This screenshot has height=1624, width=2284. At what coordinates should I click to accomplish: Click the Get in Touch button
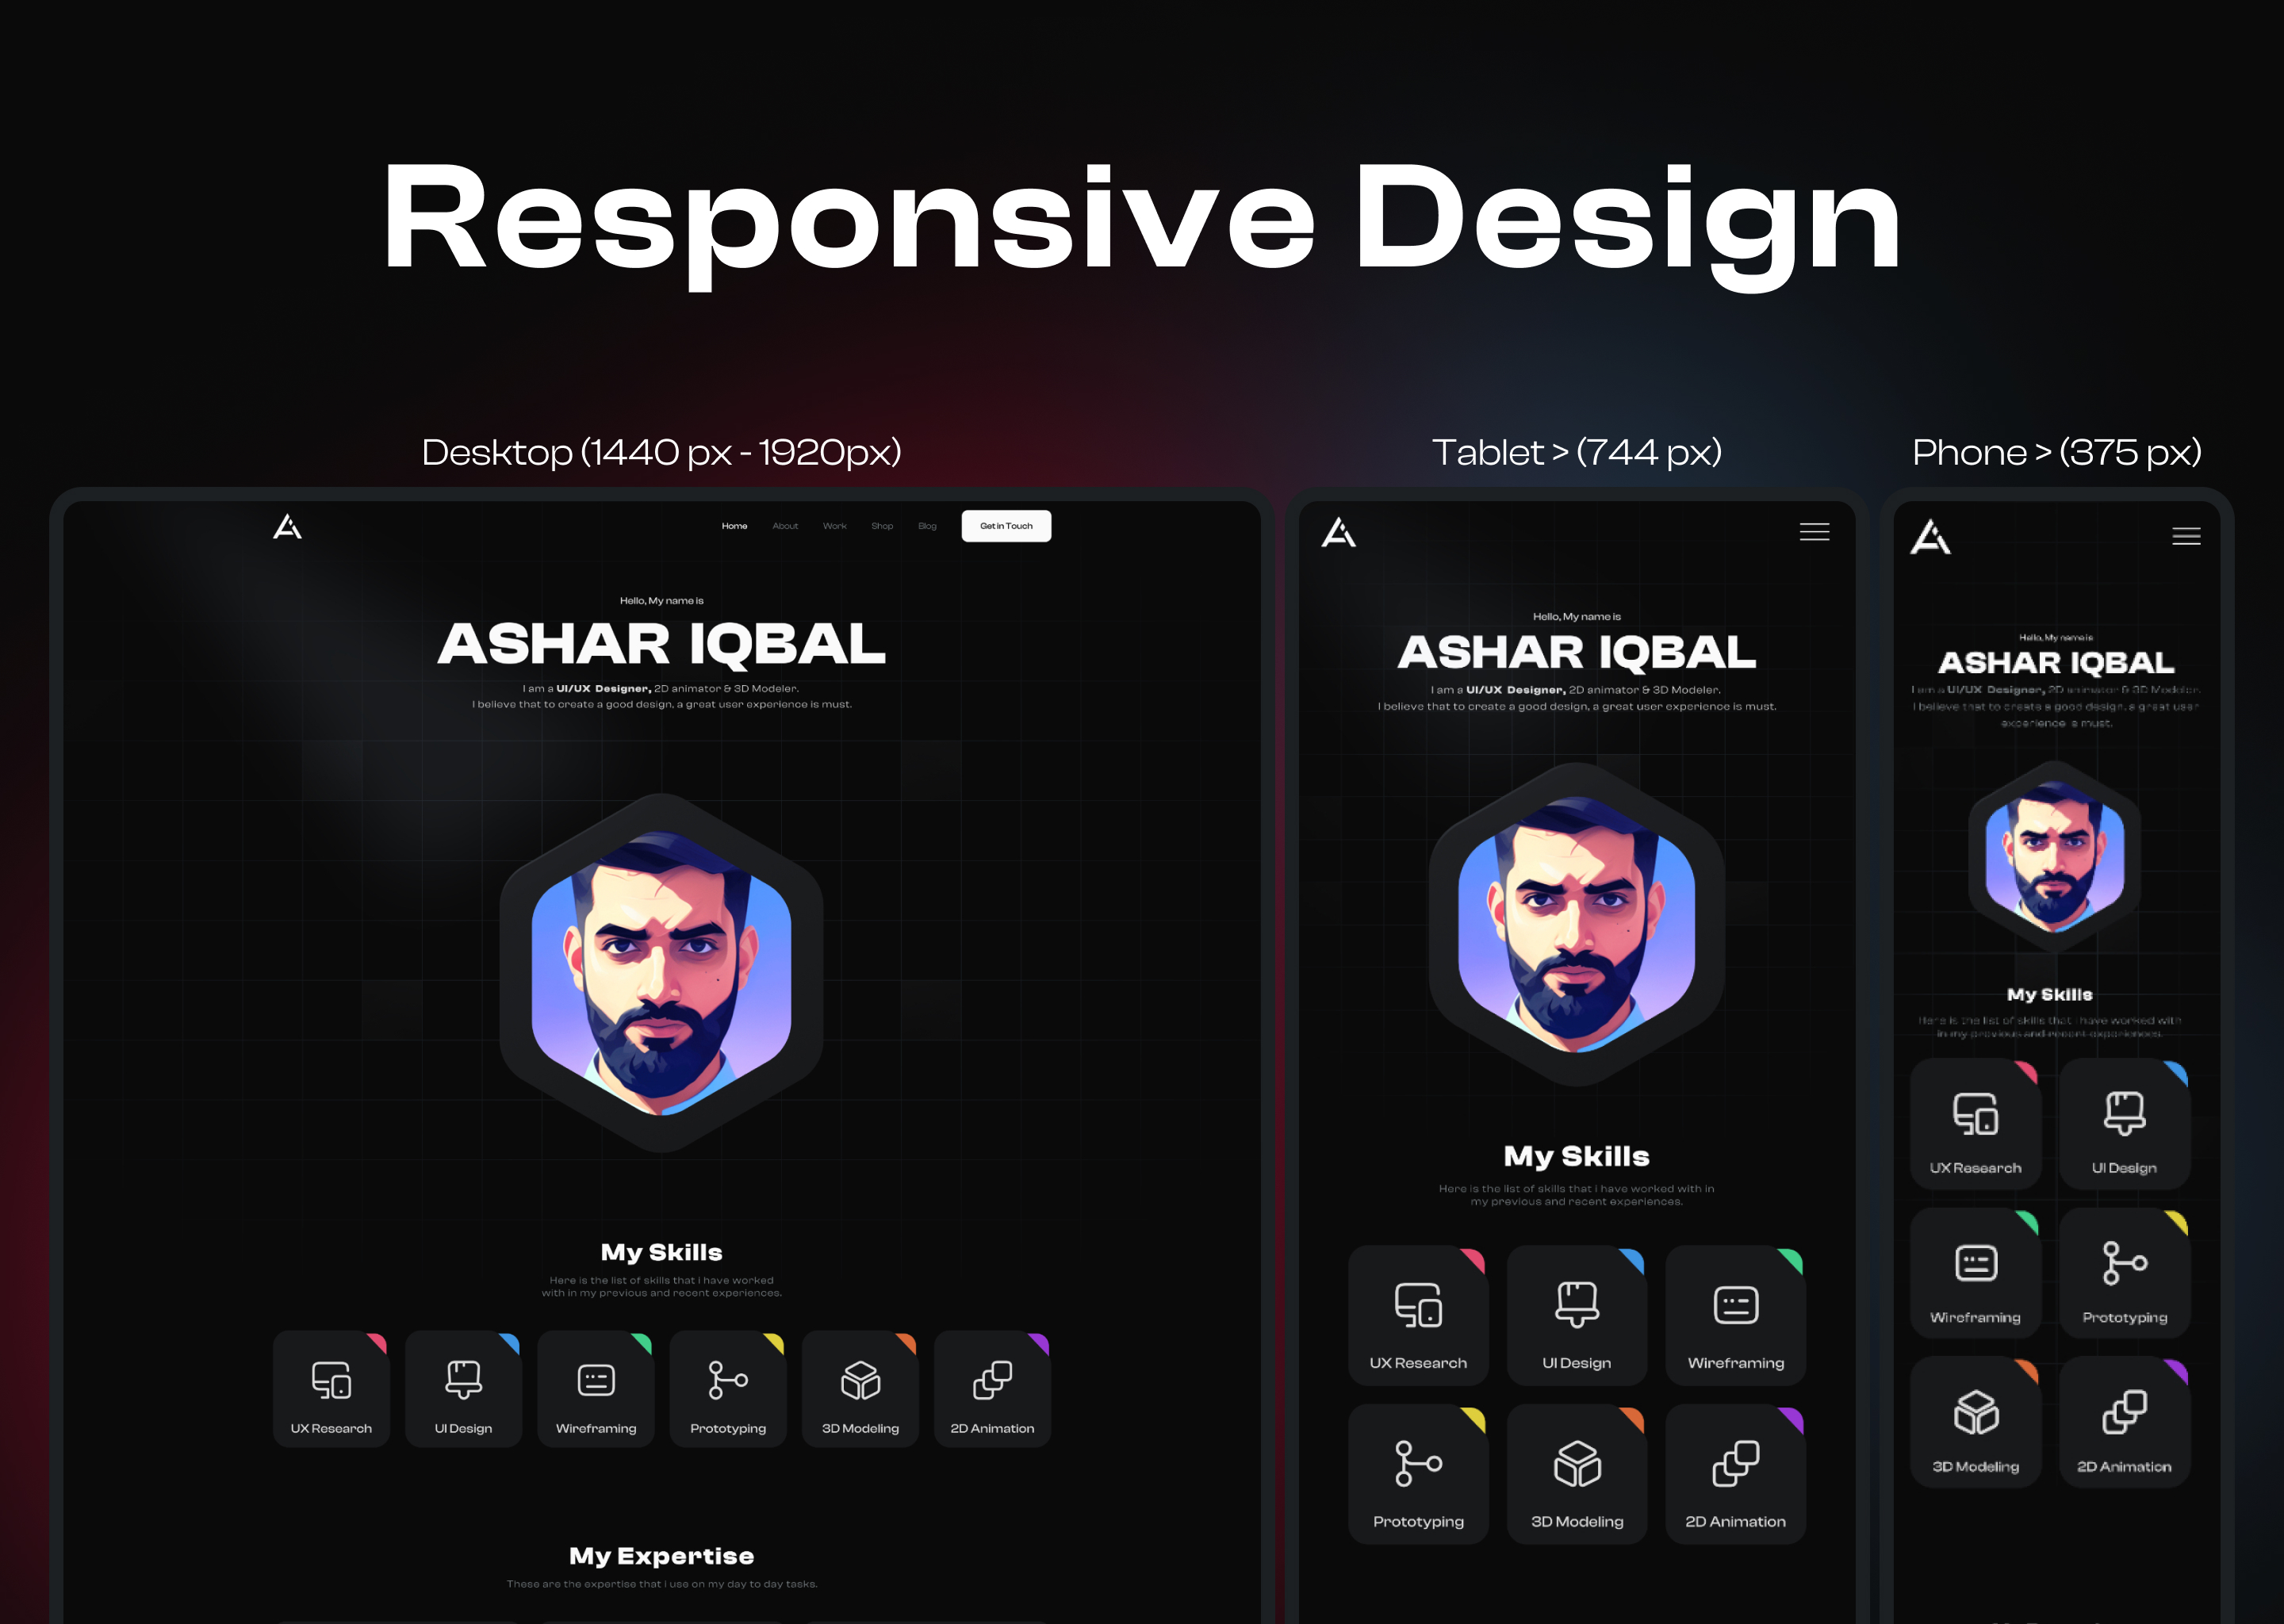click(x=1006, y=526)
